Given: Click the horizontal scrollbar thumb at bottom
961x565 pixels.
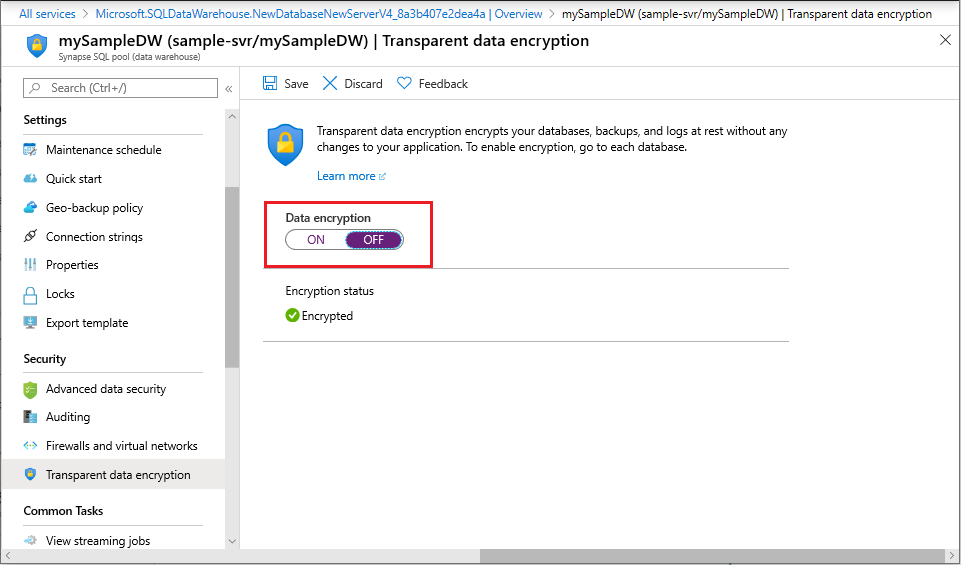Looking at the screenshot, I should (712, 556).
